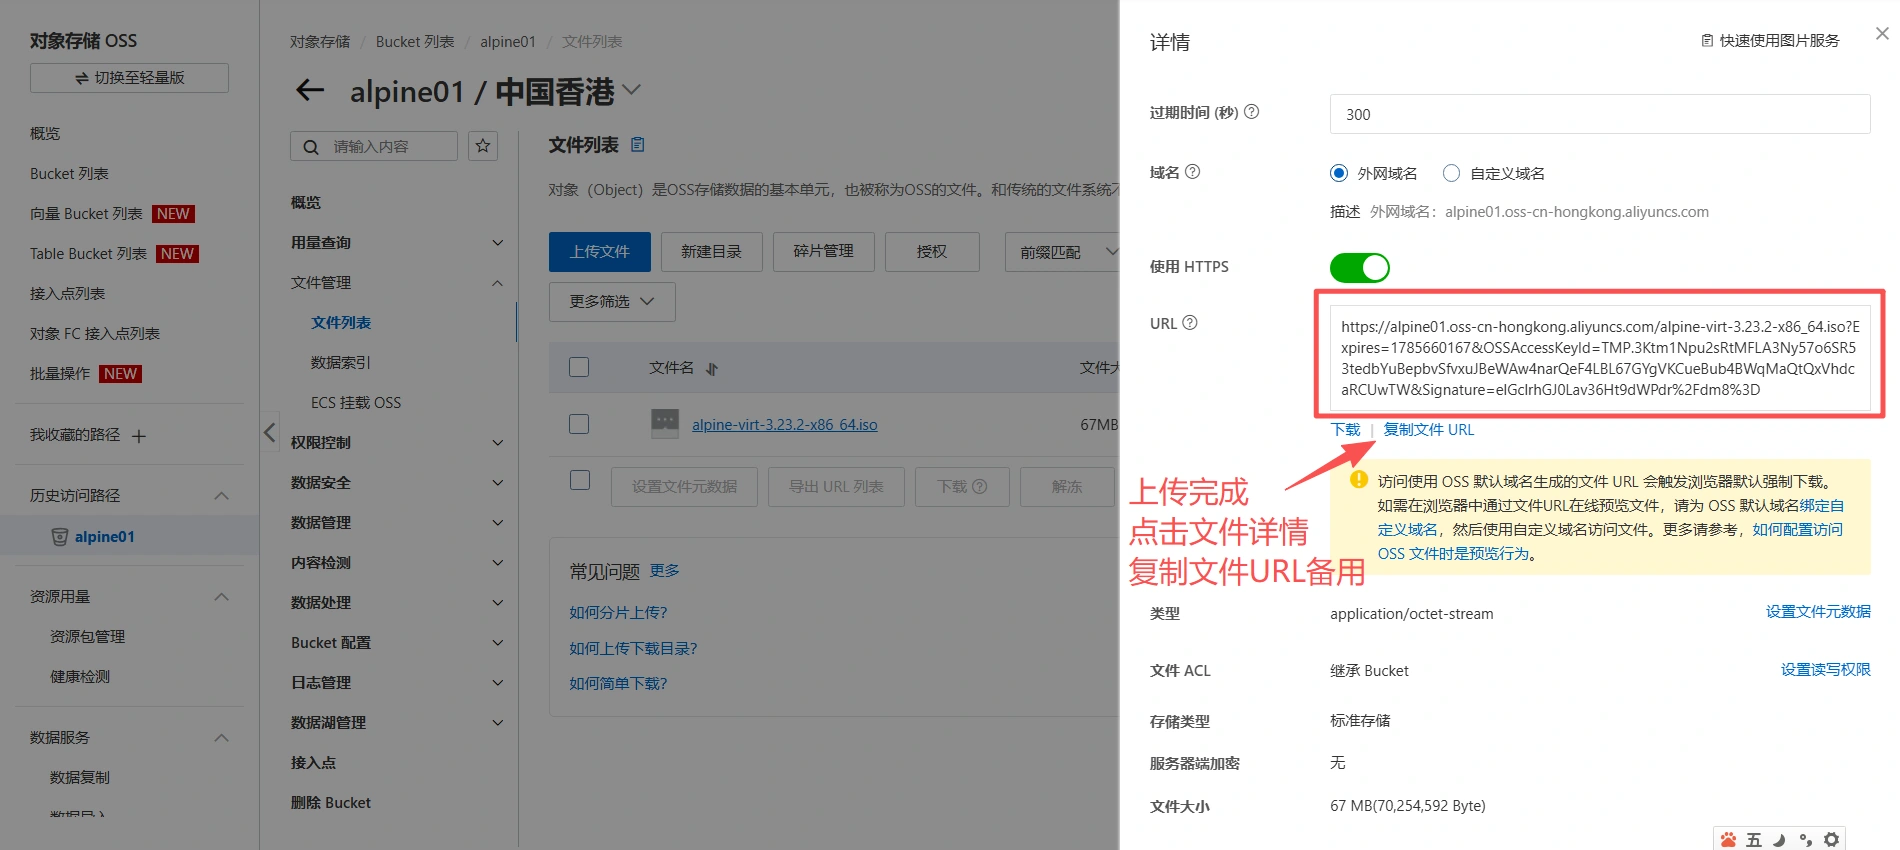Open the 更多筛选 dropdown

click(612, 302)
